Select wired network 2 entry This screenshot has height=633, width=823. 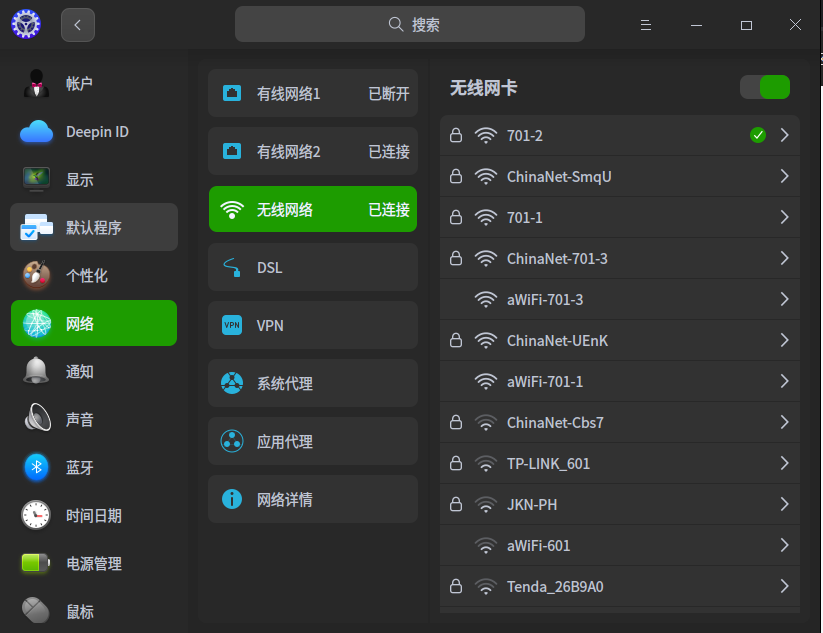click(x=313, y=152)
